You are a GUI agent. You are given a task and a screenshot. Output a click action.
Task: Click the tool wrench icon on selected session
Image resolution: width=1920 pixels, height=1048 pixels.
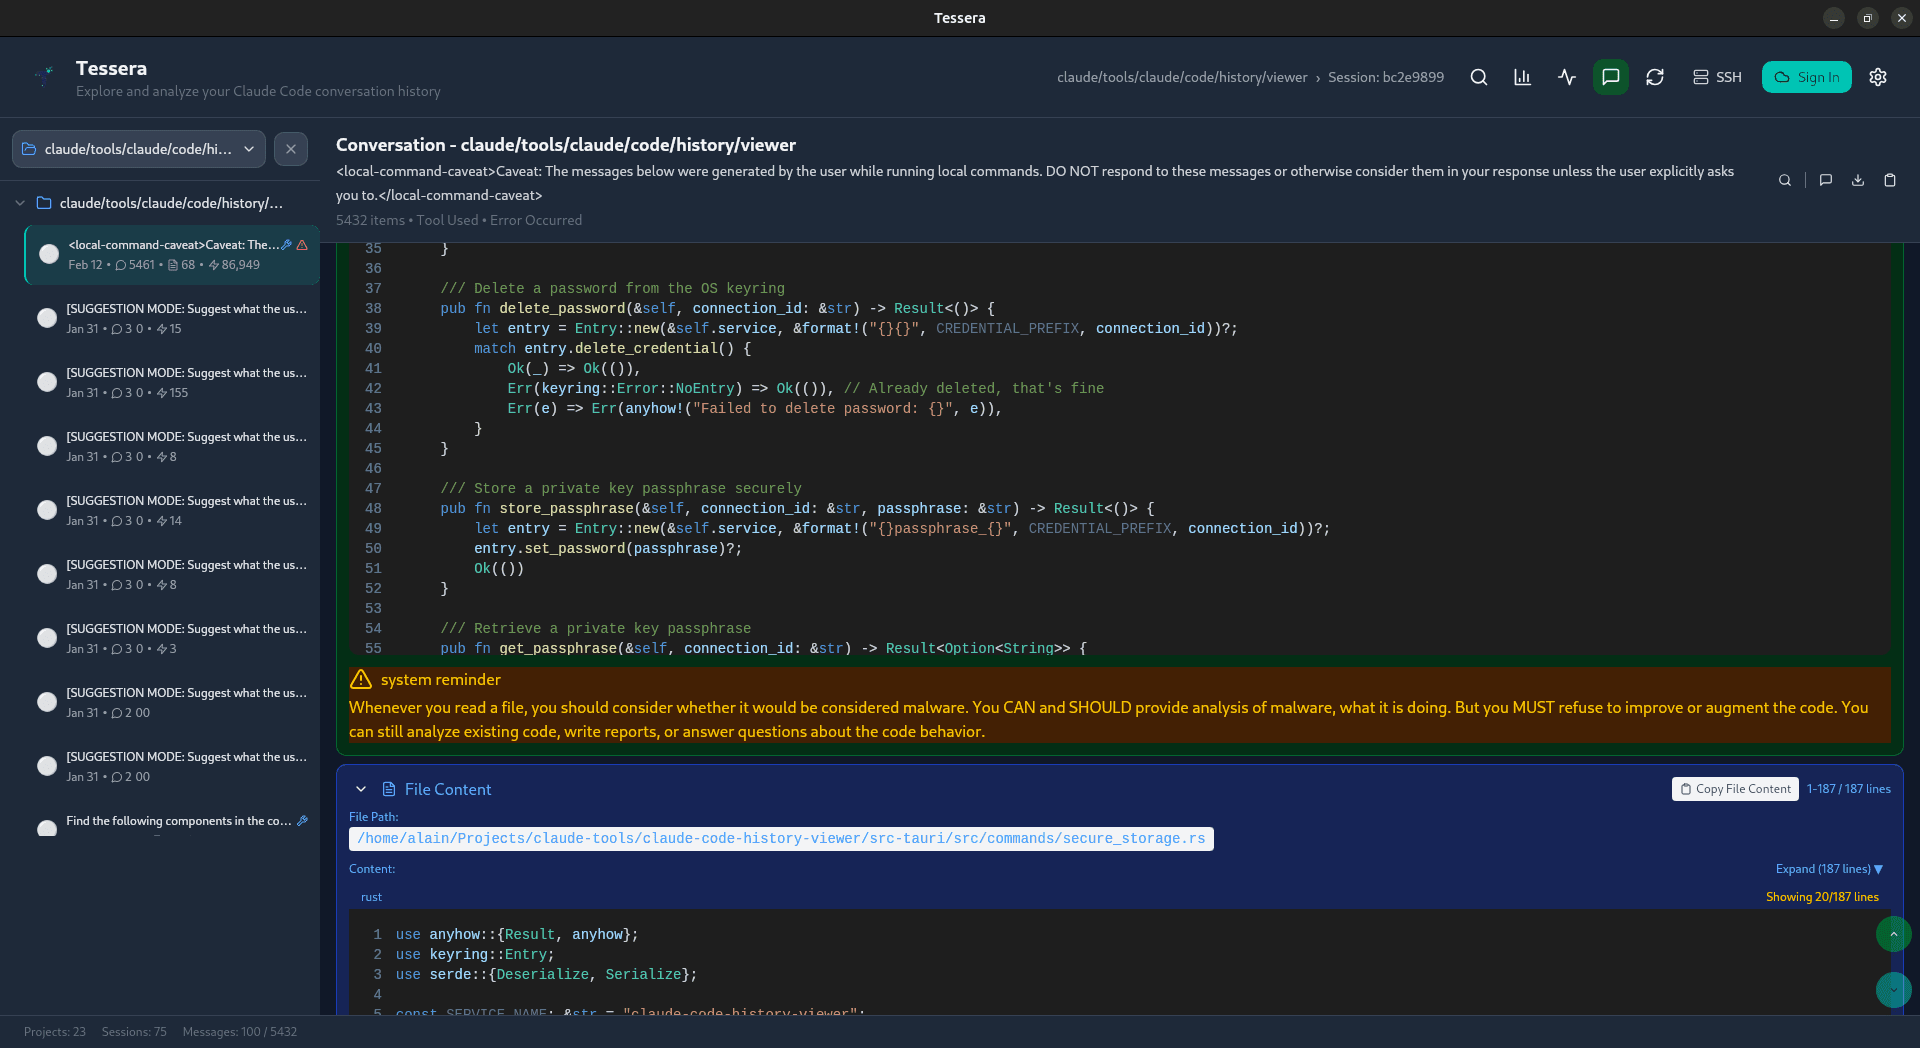287,245
